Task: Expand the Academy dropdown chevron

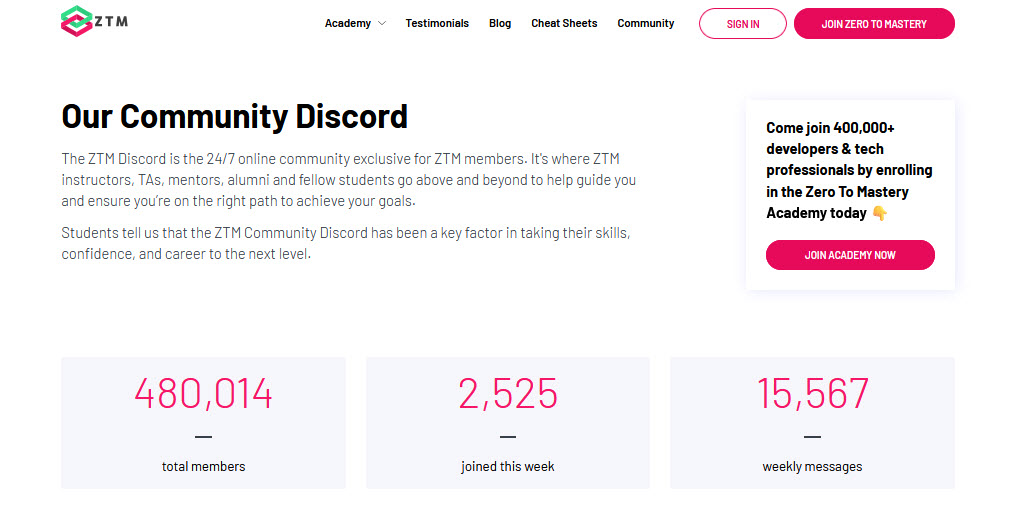Action: [x=382, y=23]
